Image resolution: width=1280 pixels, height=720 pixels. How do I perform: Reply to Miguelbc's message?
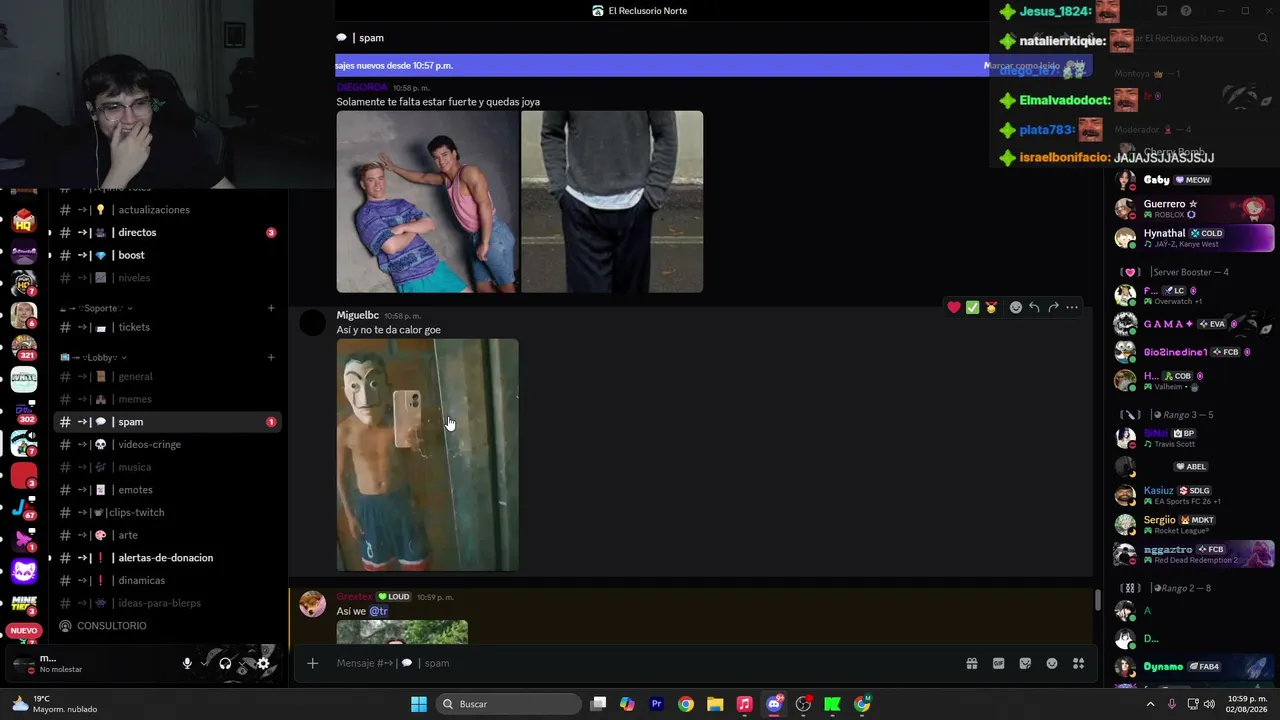(1034, 307)
